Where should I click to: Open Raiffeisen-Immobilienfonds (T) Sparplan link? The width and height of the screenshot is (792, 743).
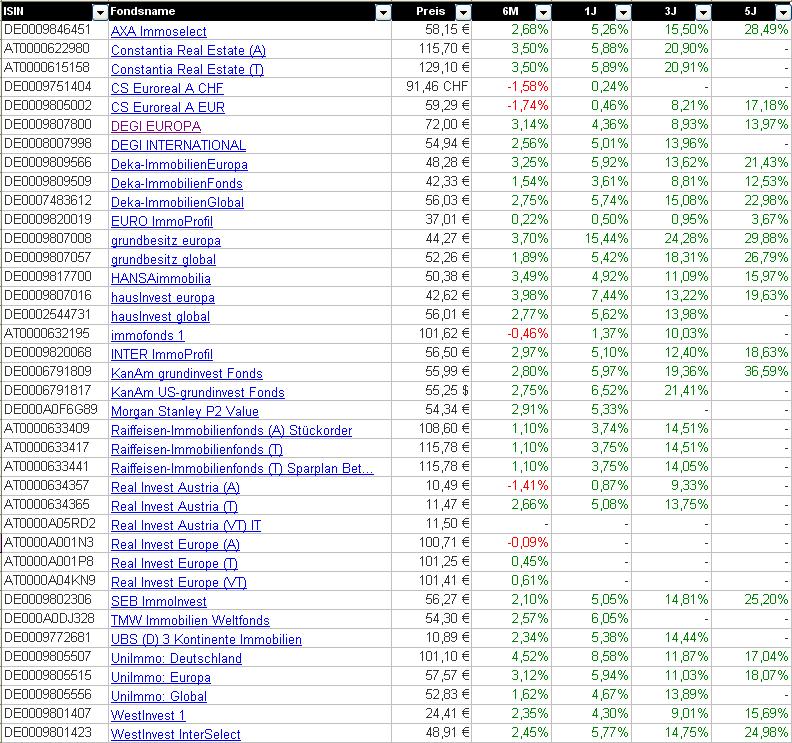coord(242,469)
